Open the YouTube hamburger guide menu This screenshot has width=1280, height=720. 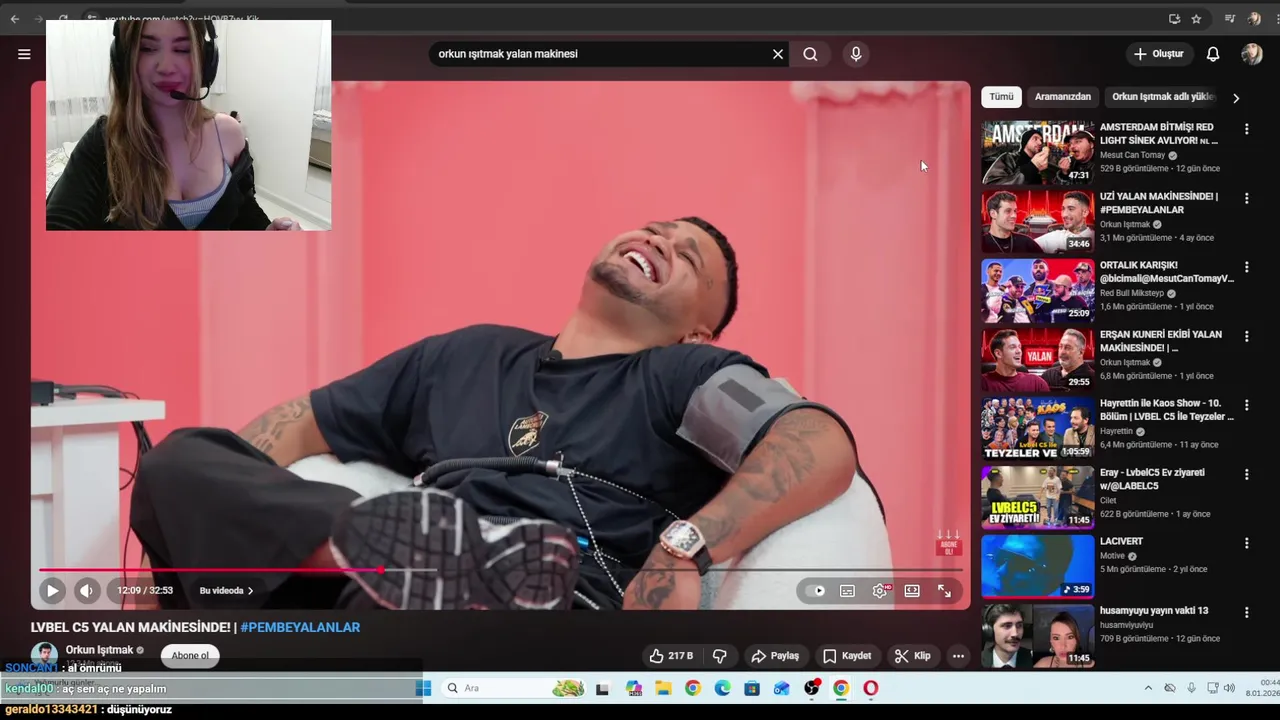point(24,54)
